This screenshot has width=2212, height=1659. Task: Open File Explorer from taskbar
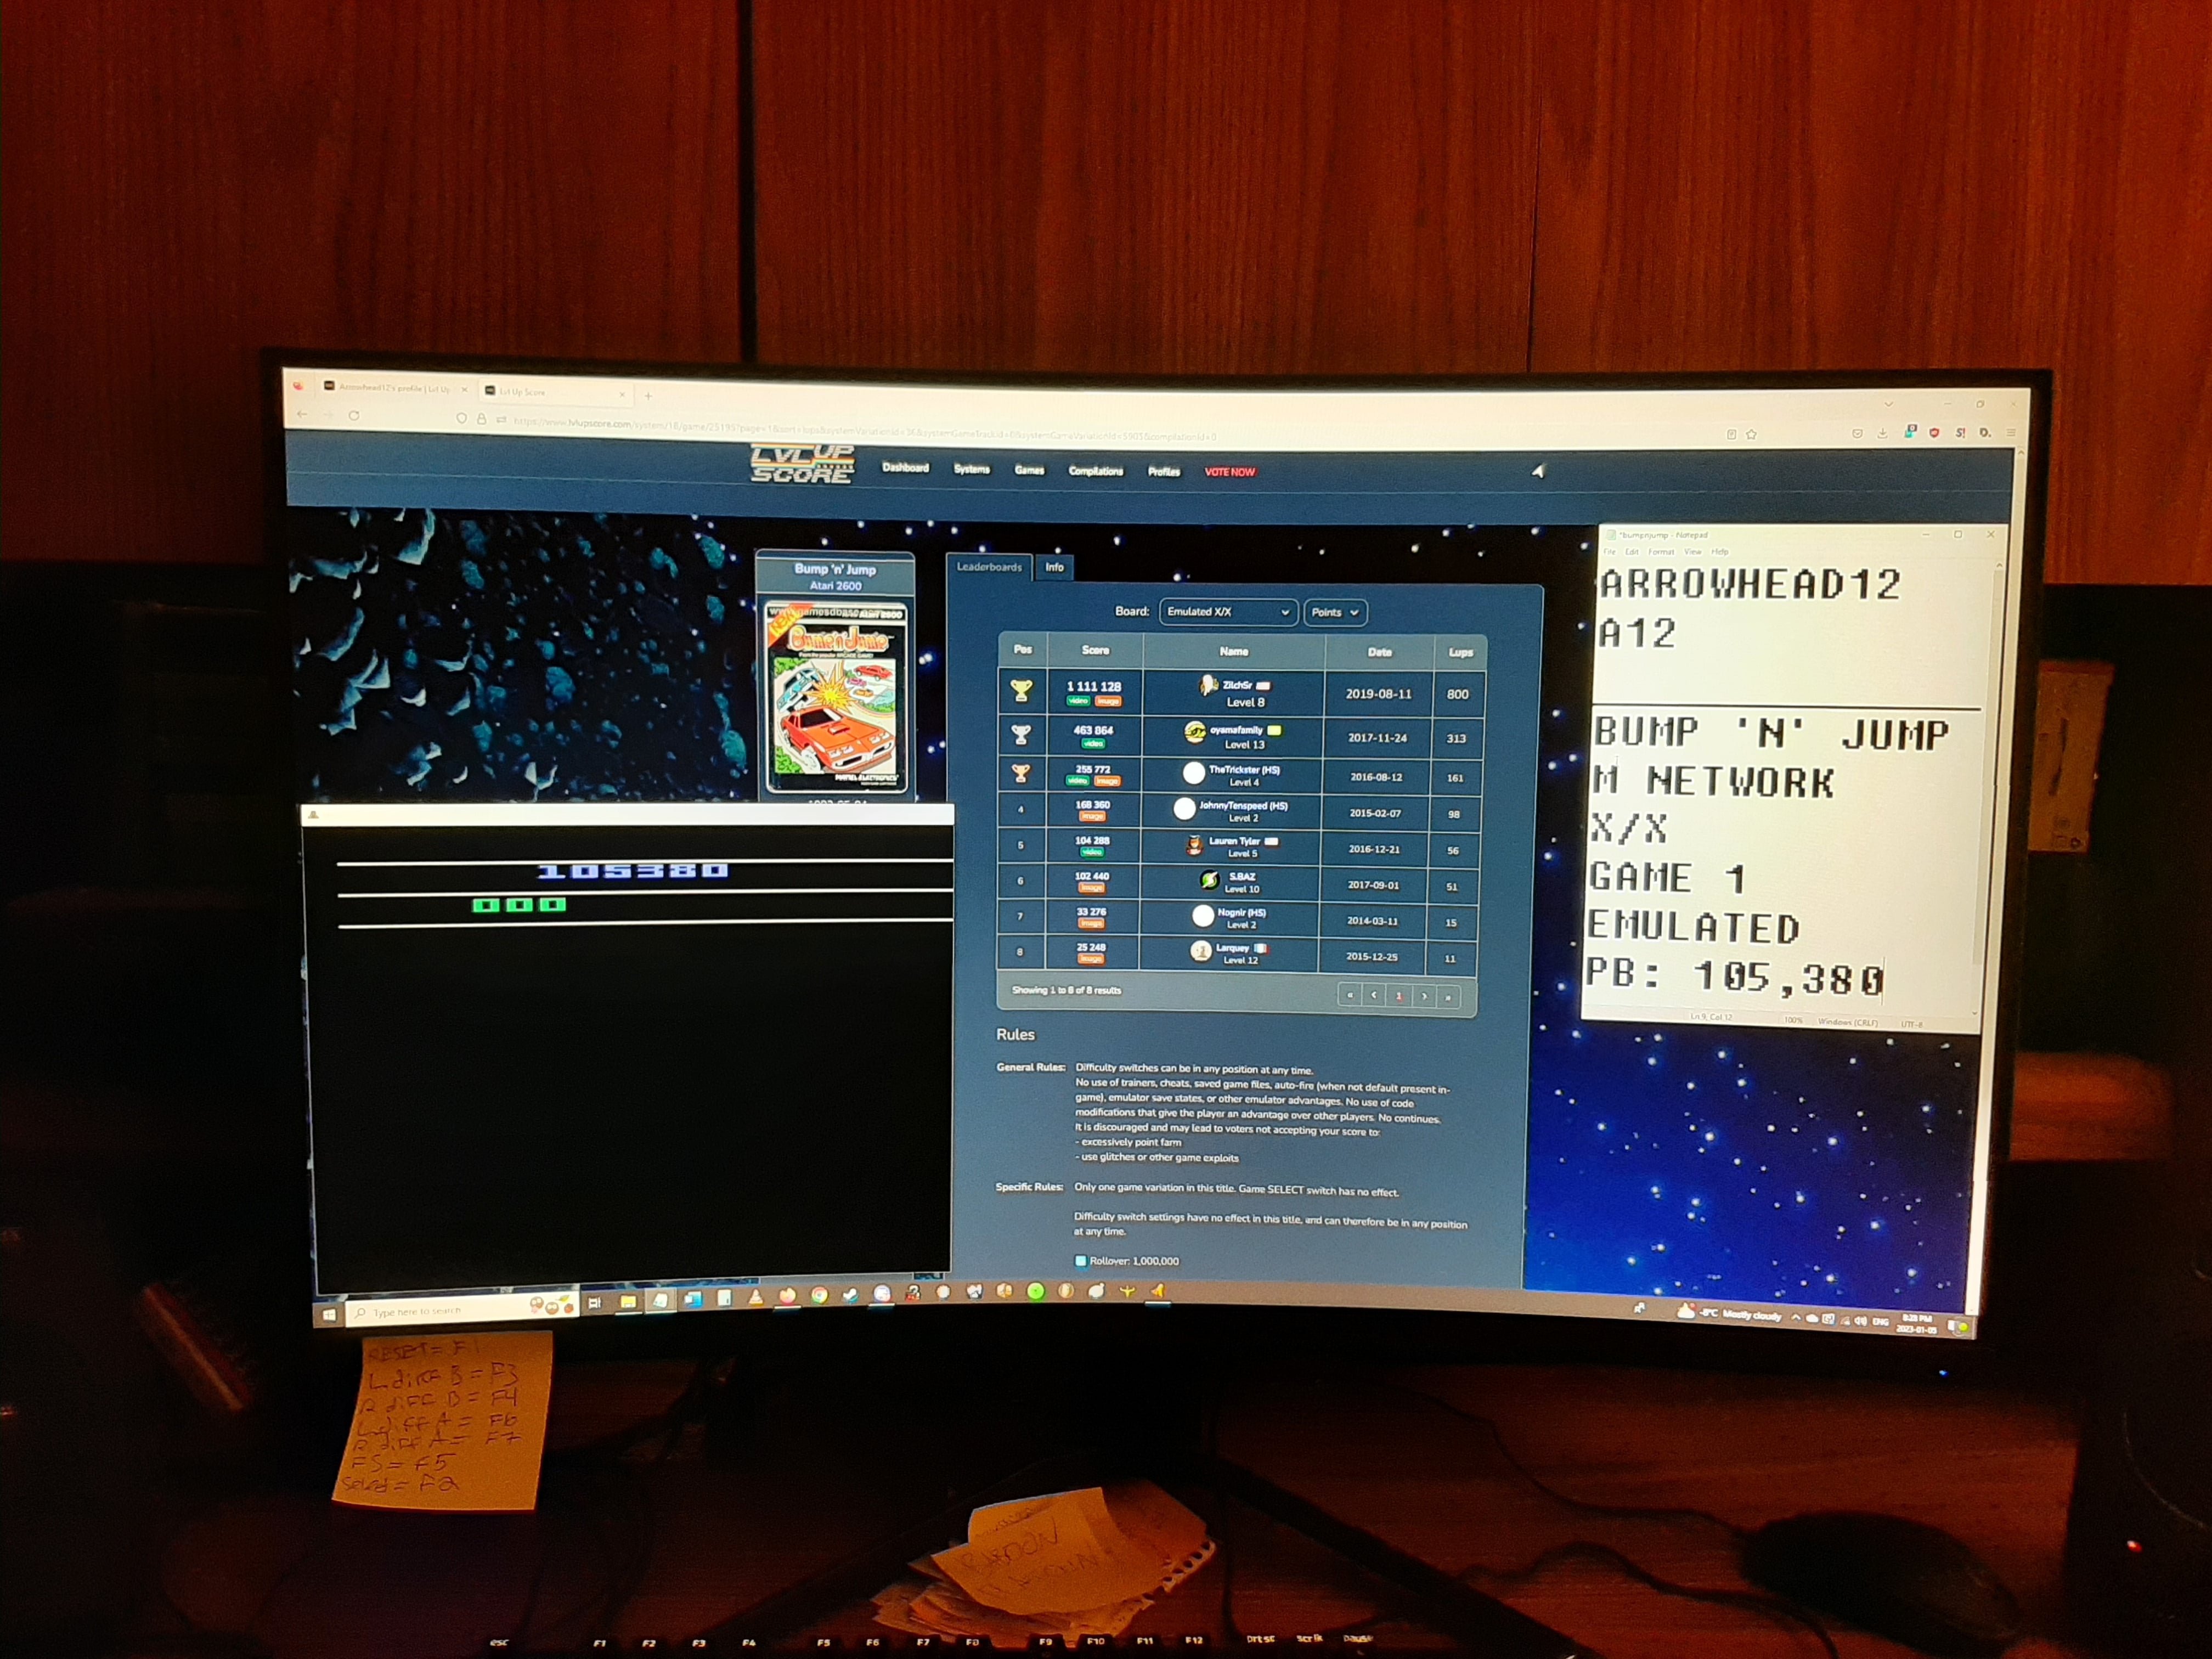[x=628, y=1301]
